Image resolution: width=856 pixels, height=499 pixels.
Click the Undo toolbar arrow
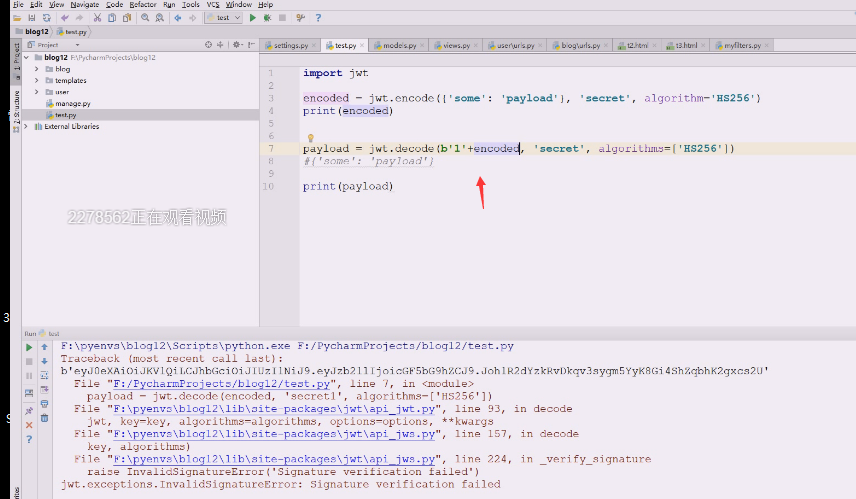[65, 18]
